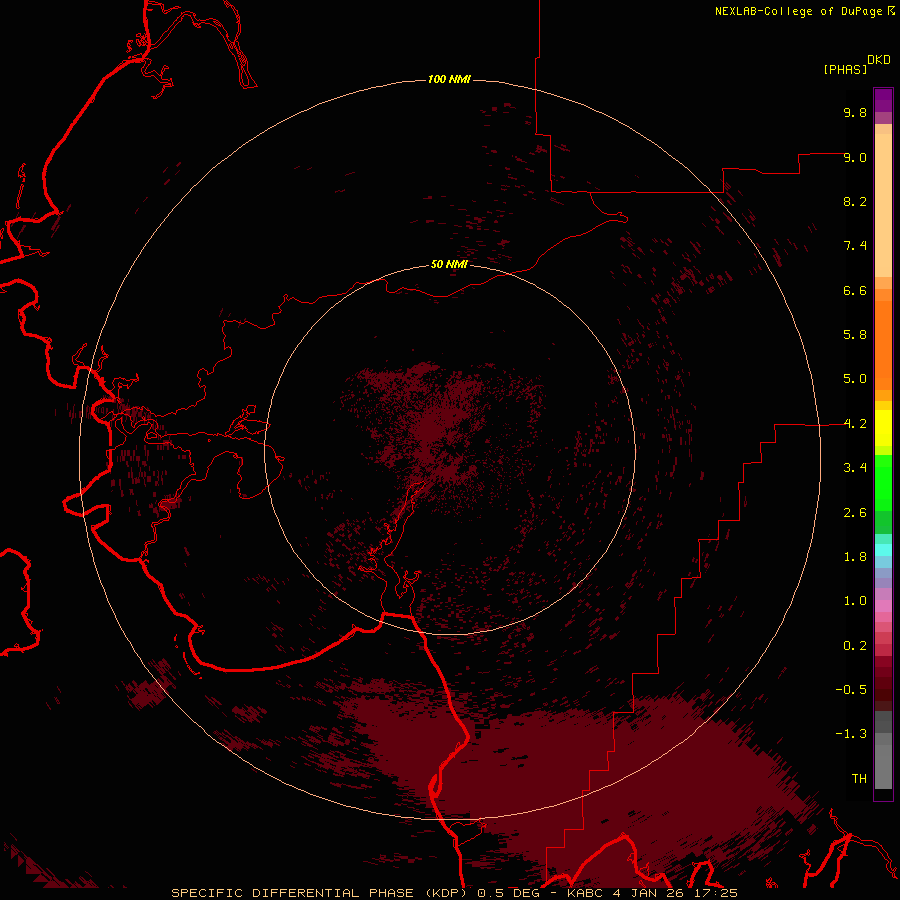The height and width of the screenshot is (900, 900).
Task: Click the KABC station identifier
Action: pyautogui.click(x=586, y=893)
